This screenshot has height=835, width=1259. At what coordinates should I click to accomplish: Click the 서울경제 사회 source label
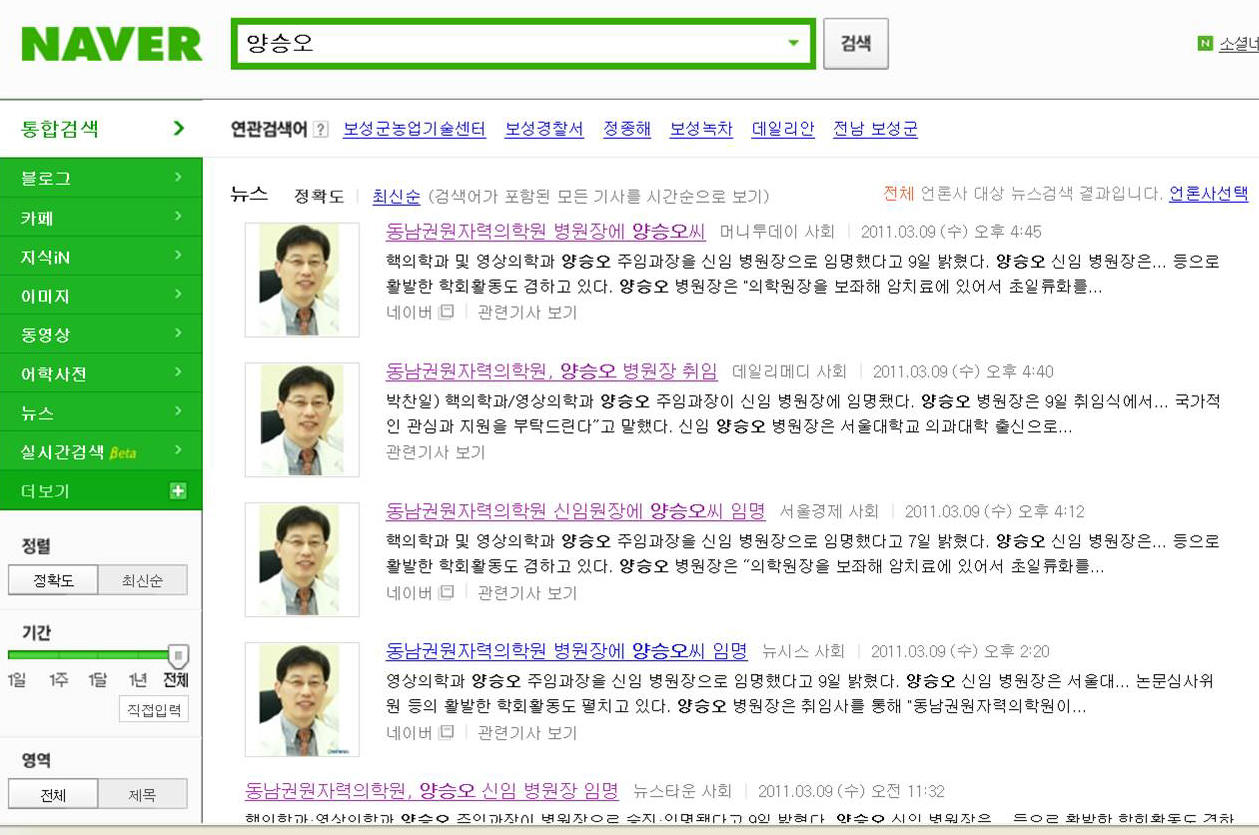tap(827, 512)
